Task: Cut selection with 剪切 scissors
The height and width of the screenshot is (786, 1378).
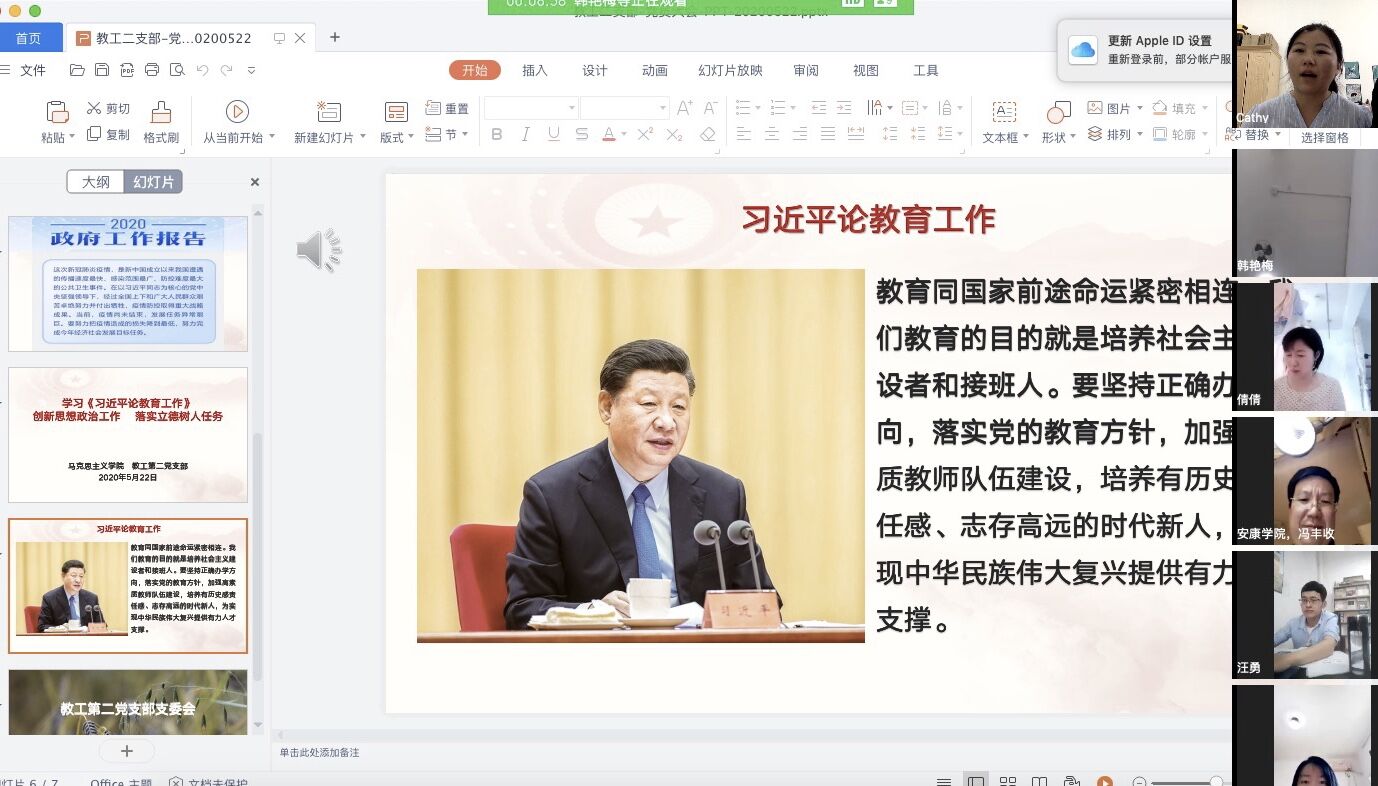Action: point(108,108)
